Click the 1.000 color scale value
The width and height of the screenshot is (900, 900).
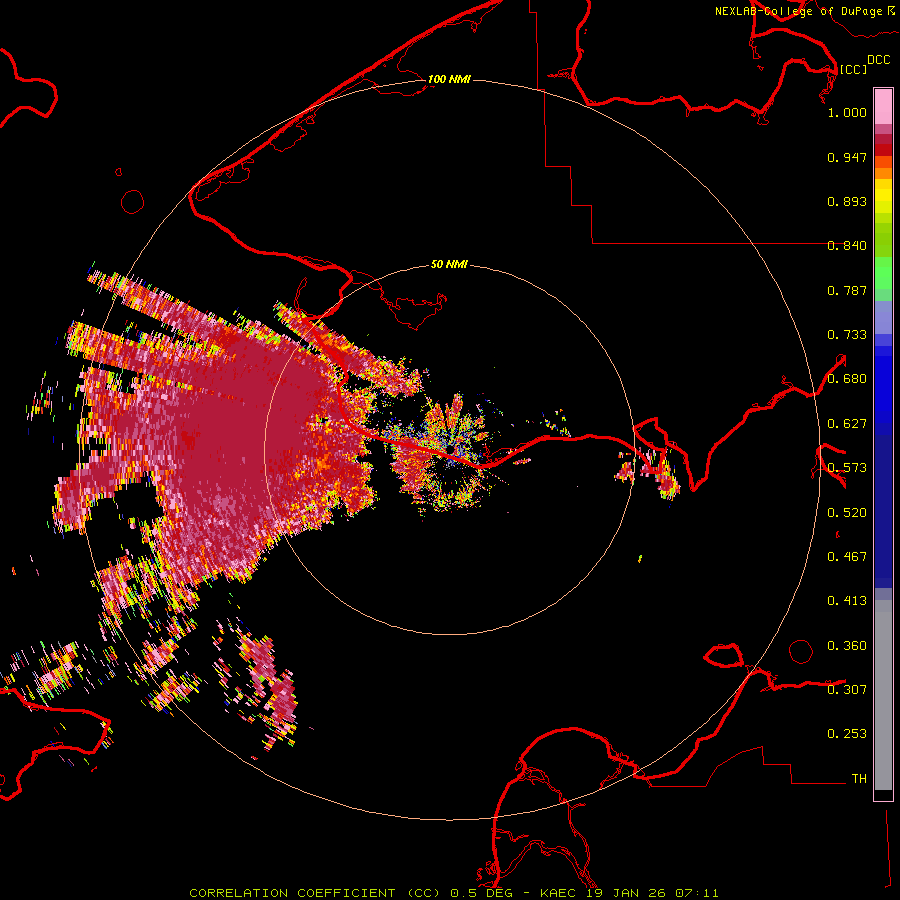pos(847,112)
